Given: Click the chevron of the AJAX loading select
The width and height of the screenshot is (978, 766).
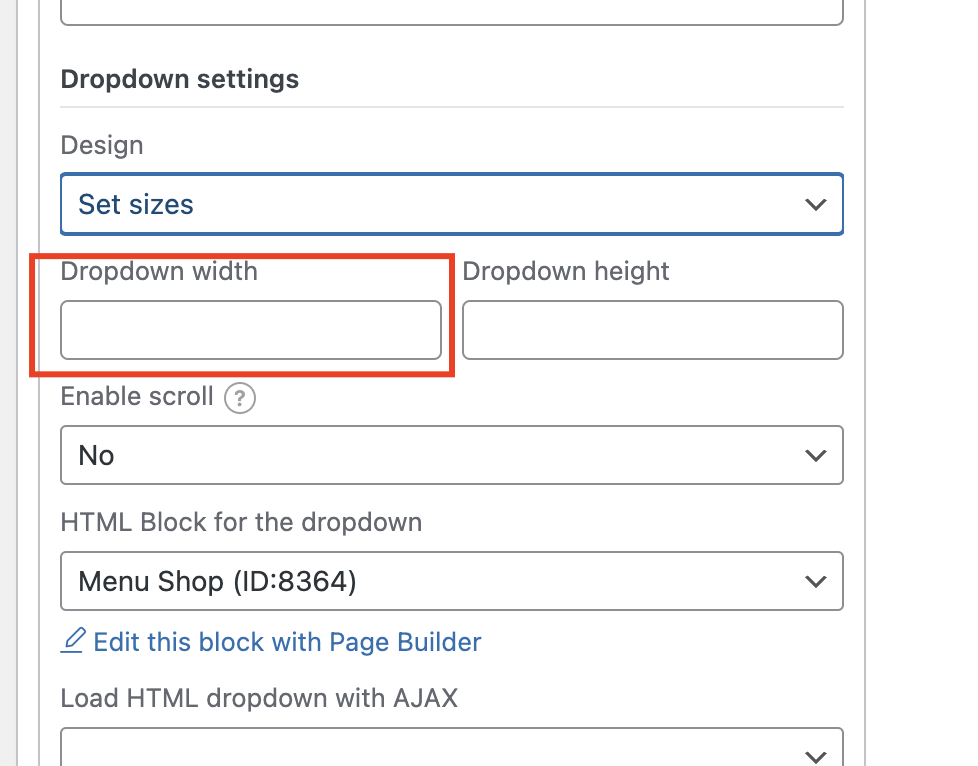Looking at the screenshot, I should pyautogui.click(x=815, y=757).
